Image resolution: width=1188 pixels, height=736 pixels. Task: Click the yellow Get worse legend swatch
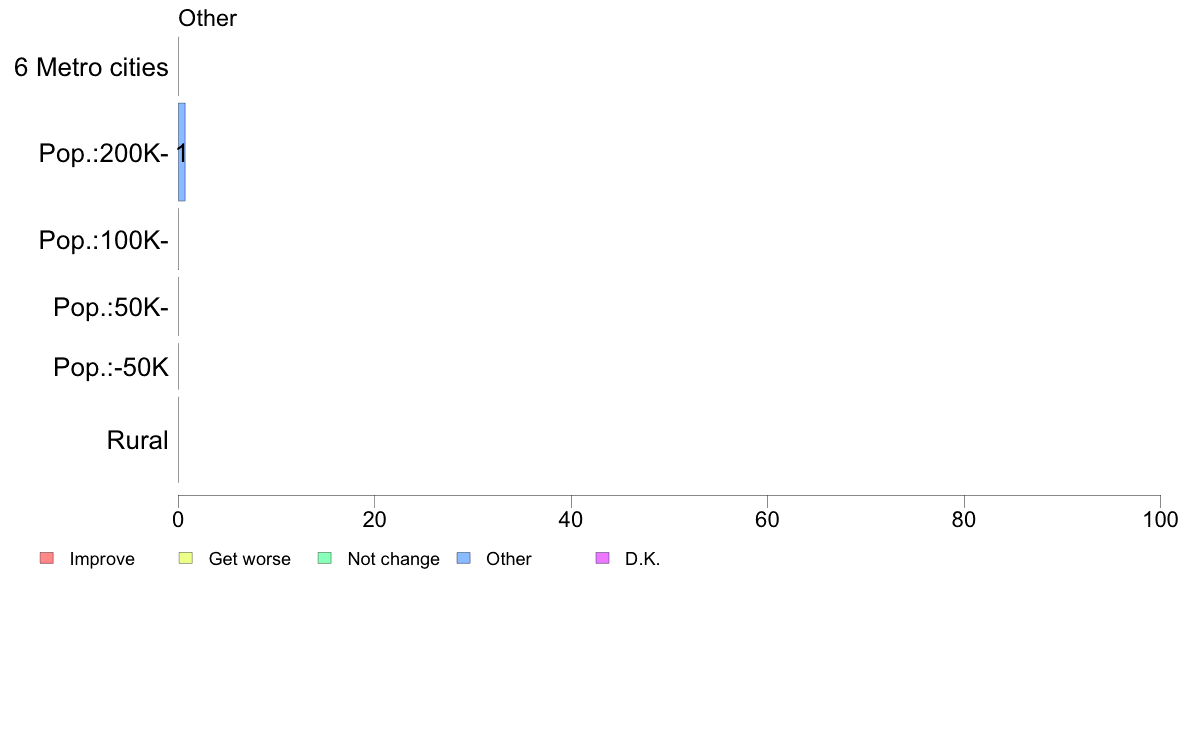(186, 559)
